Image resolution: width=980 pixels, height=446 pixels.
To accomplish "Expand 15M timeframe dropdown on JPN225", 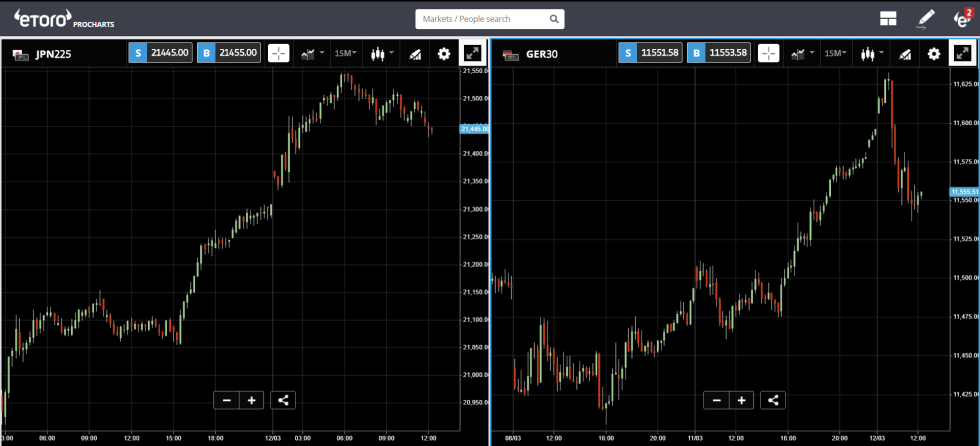I will point(346,54).
